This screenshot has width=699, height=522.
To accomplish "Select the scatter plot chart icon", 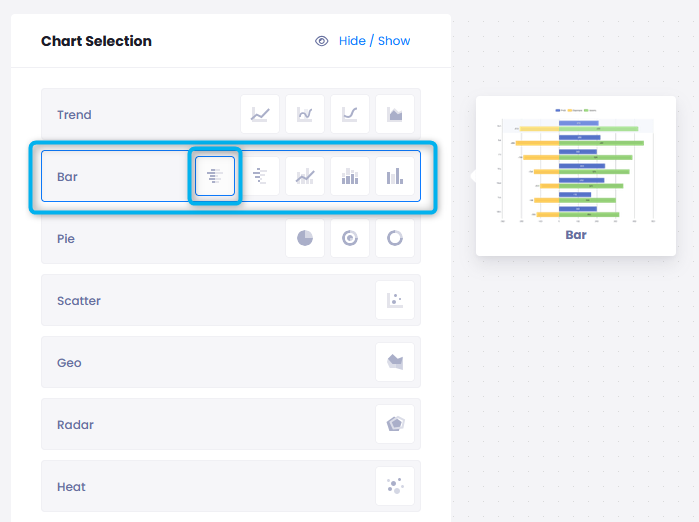I will [x=395, y=301].
